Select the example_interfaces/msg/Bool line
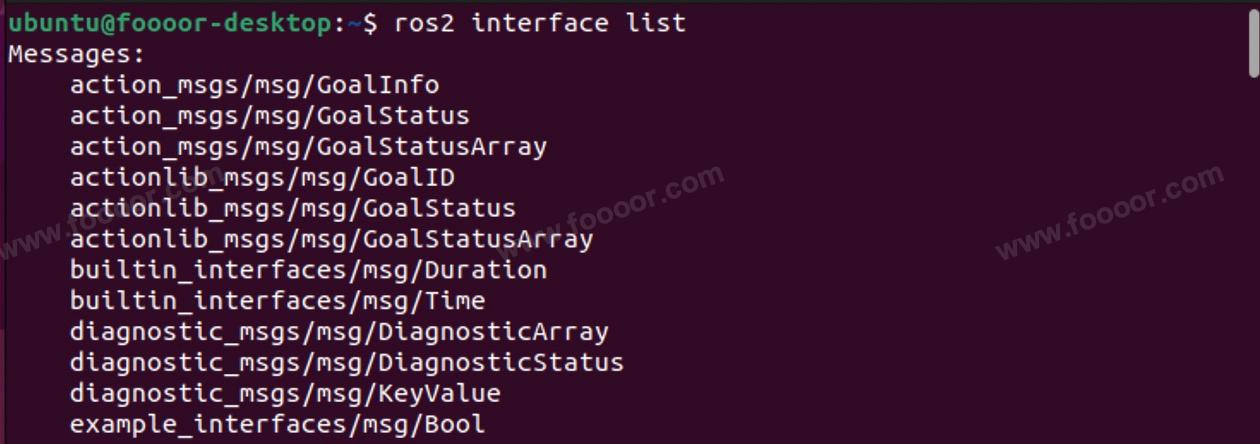The width and height of the screenshot is (1260, 444). (277, 424)
